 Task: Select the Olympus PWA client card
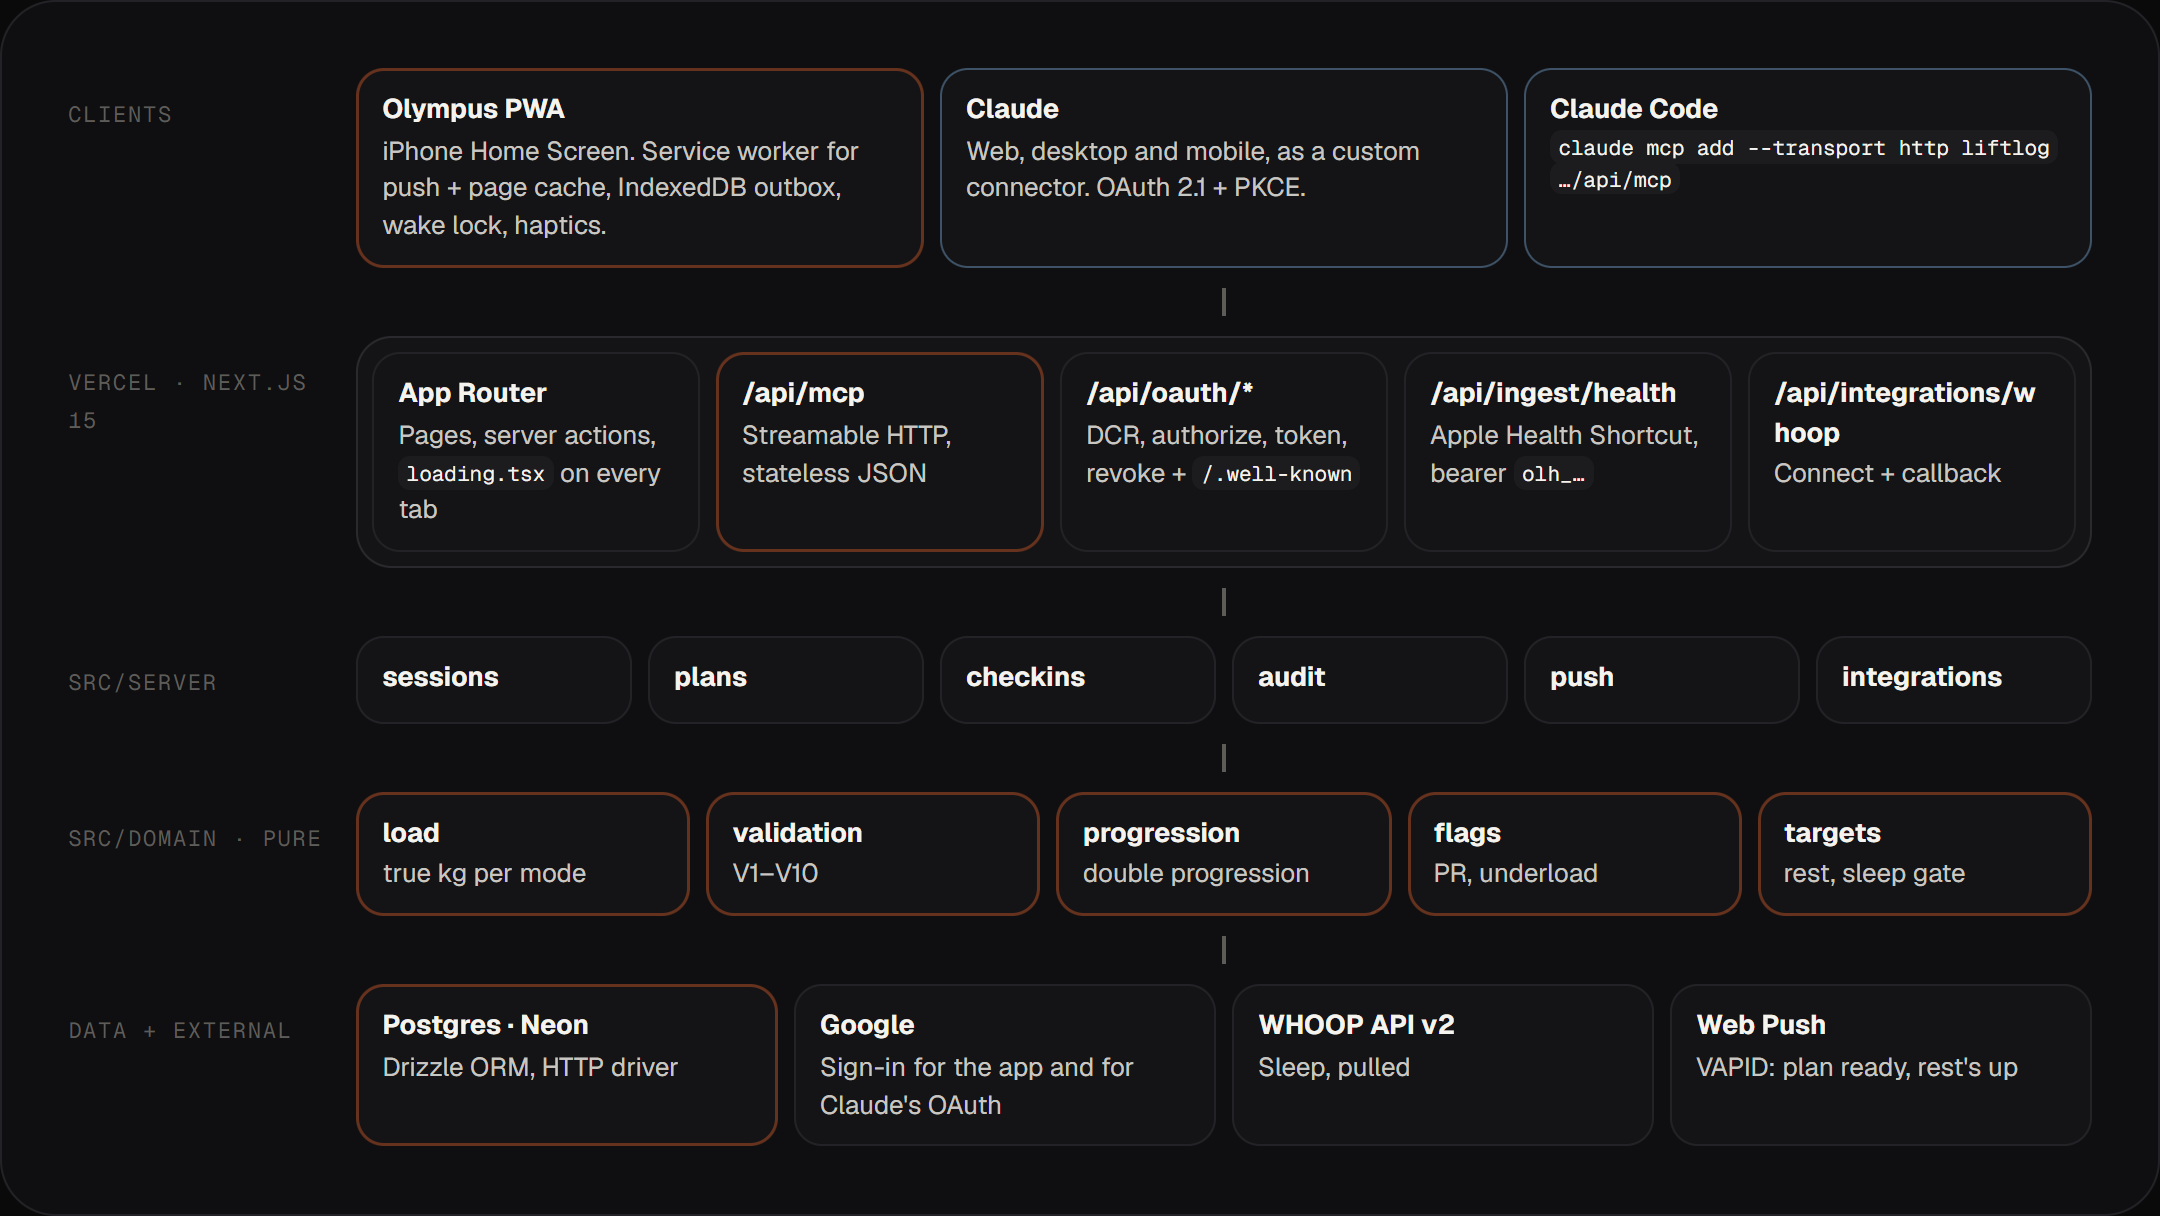click(640, 168)
